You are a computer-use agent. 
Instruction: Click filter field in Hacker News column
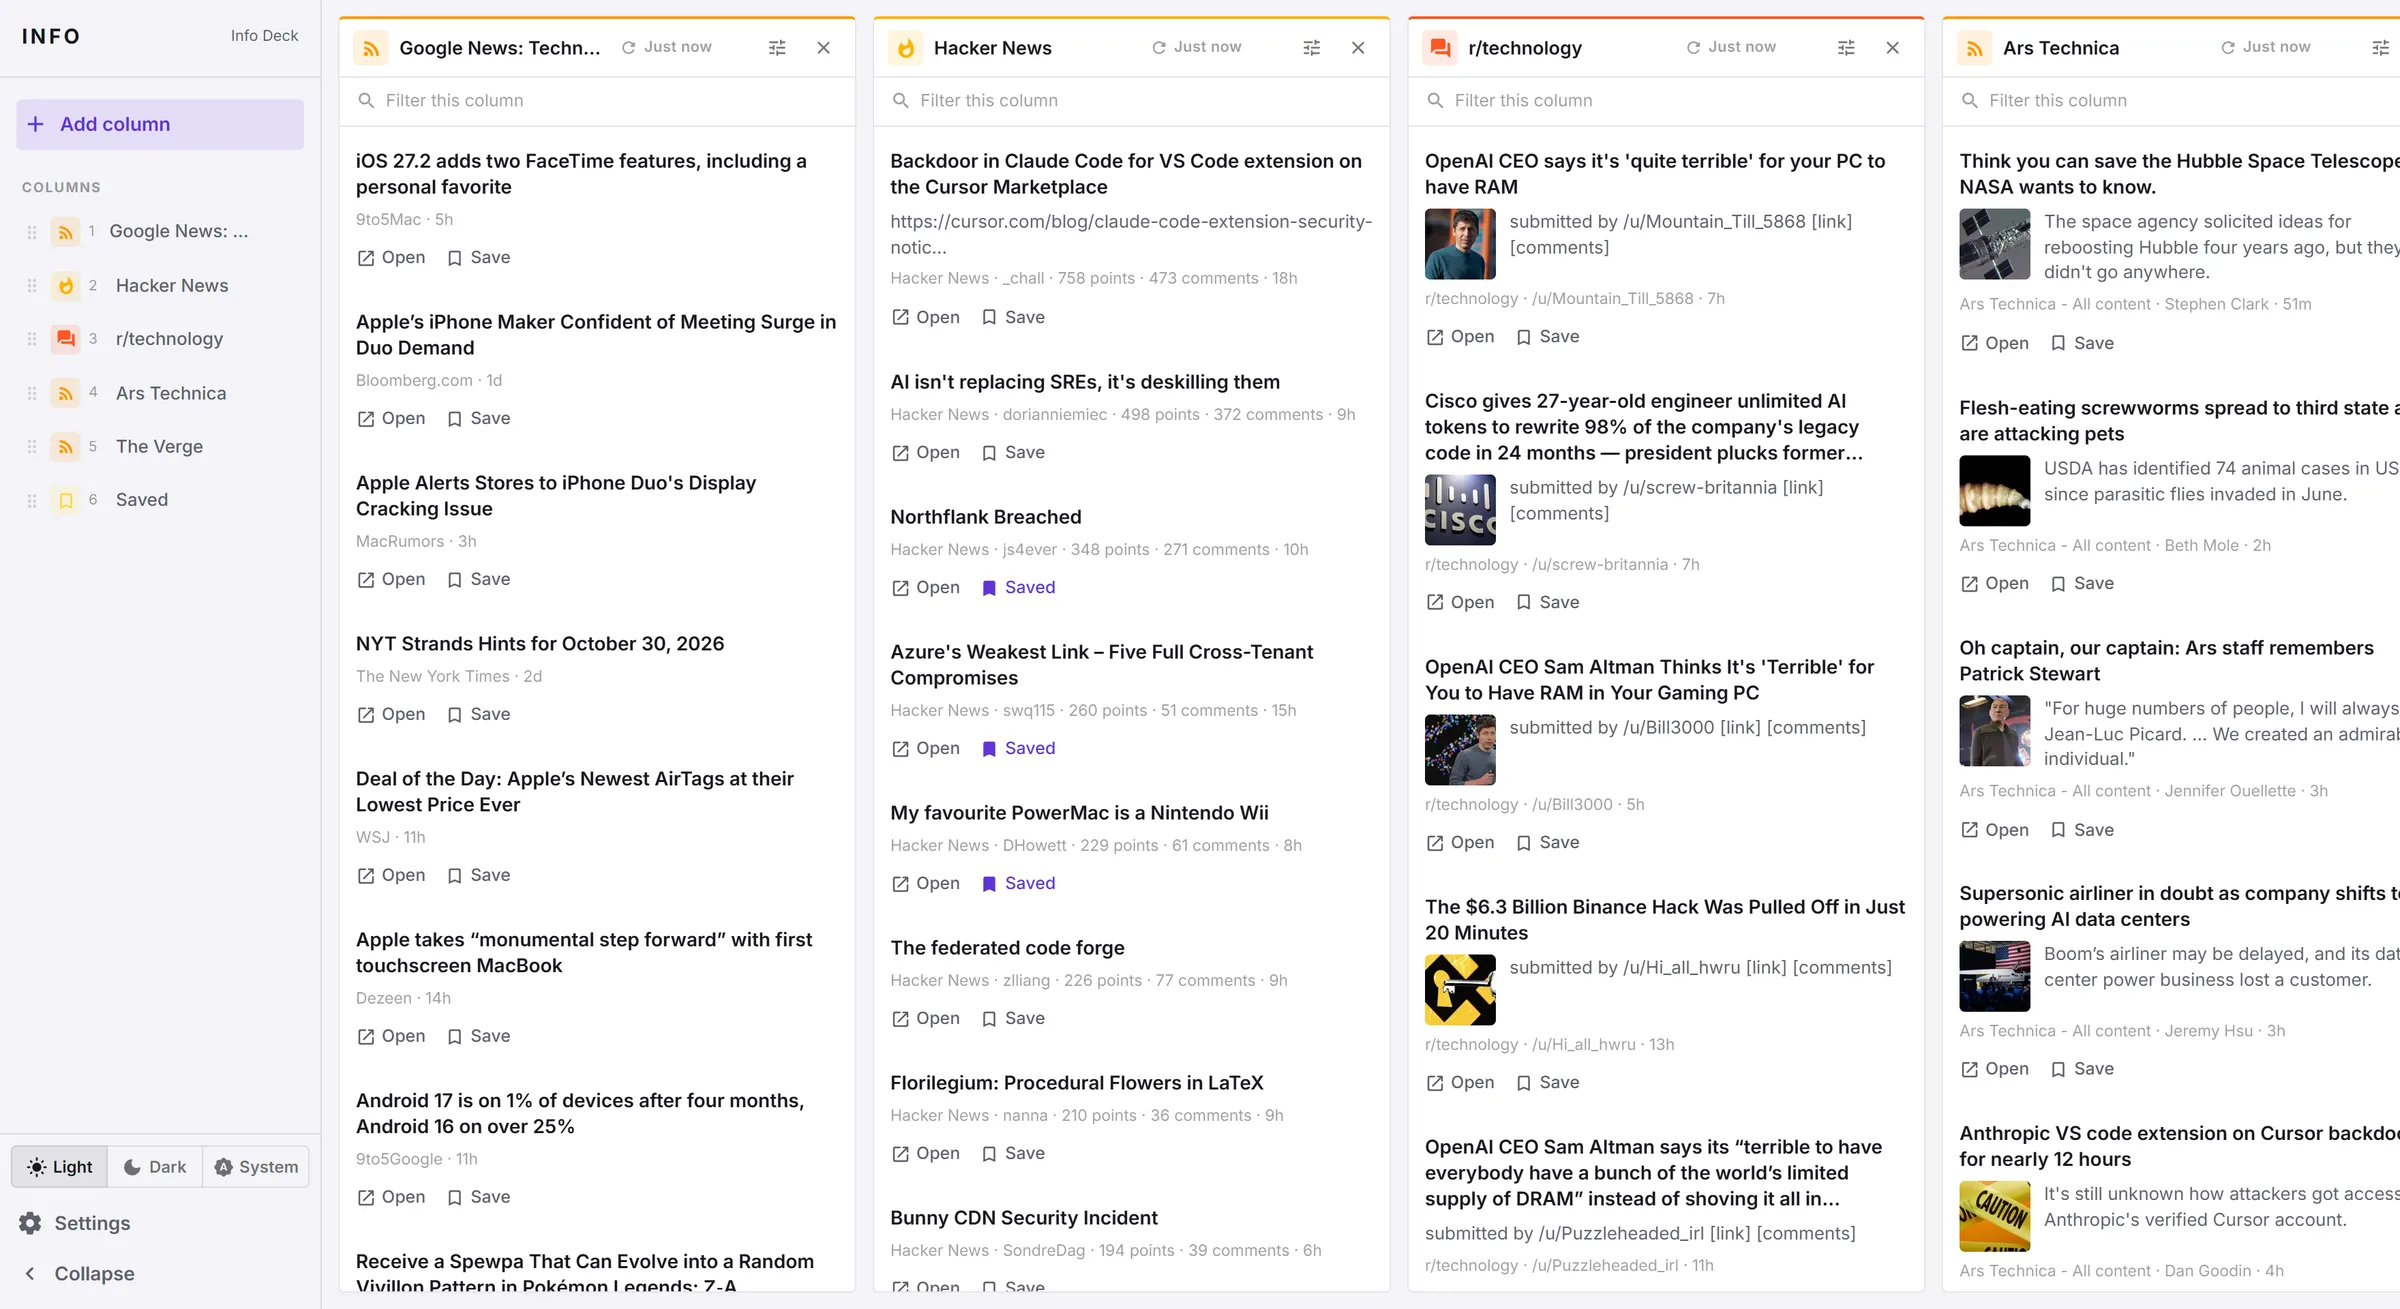point(1131,101)
